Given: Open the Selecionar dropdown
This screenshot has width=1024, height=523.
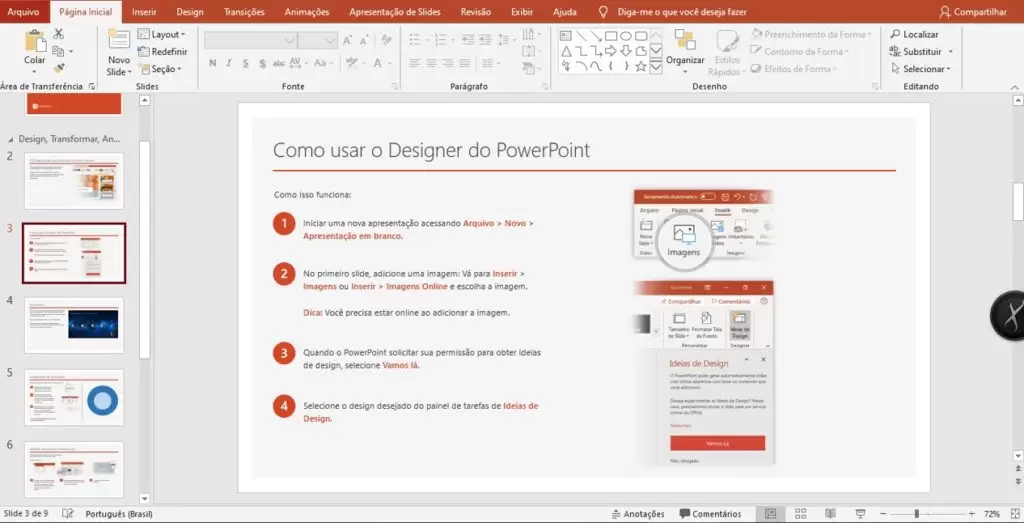Looking at the screenshot, I should click(921, 69).
